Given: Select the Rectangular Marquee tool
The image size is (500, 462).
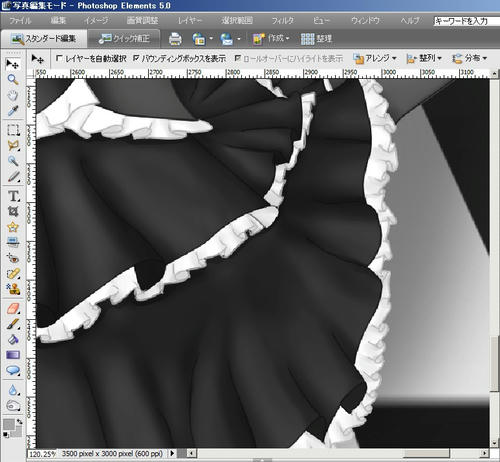Looking at the screenshot, I should click(x=13, y=130).
